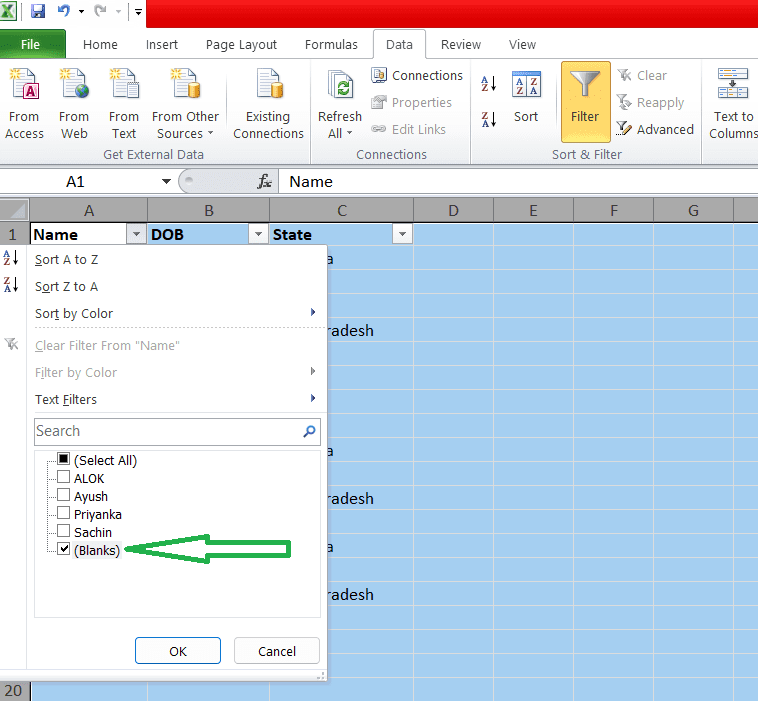758x701 pixels.
Task: Tick the Priyanka checkbox
Action: click(64, 514)
